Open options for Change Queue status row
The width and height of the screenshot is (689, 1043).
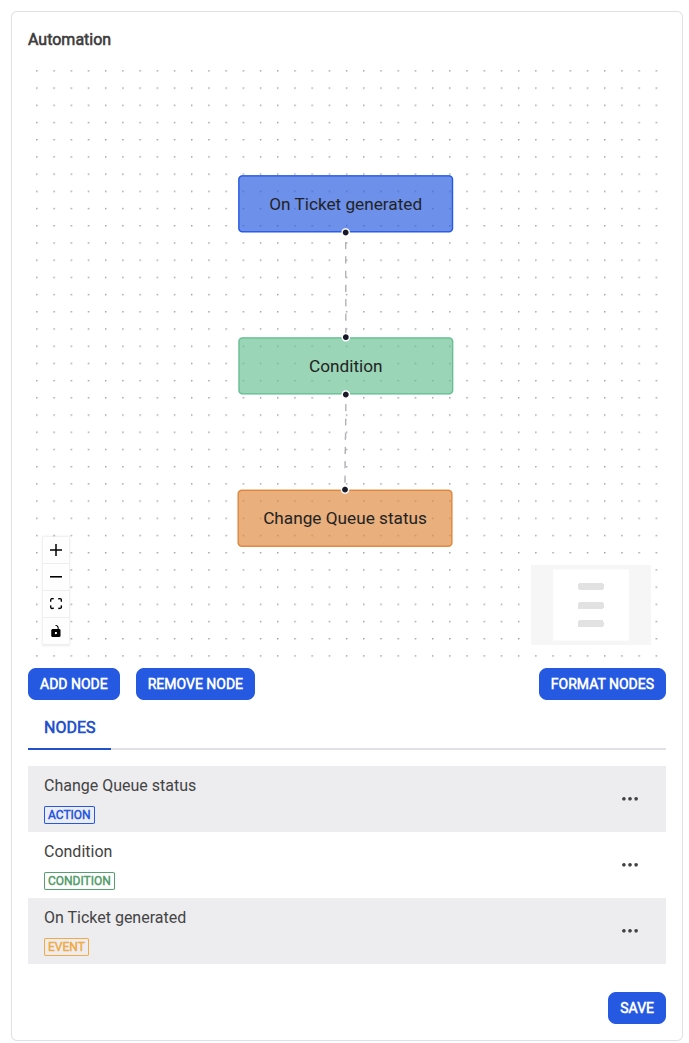click(x=630, y=799)
